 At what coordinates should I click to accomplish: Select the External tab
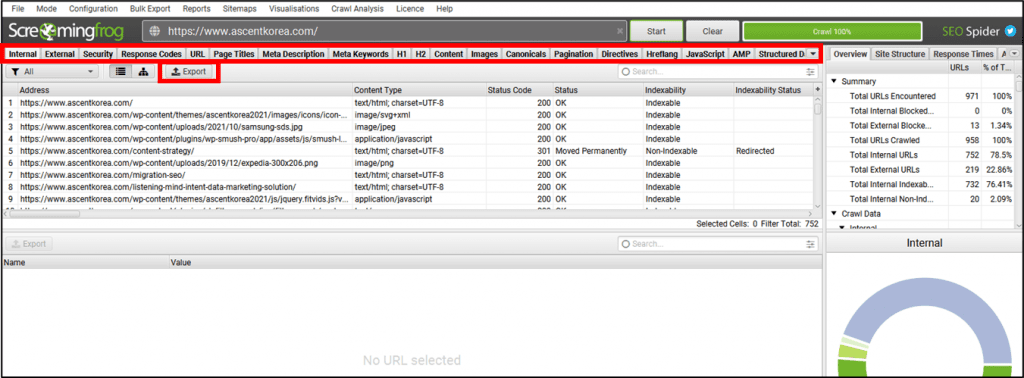coord(59,54)
